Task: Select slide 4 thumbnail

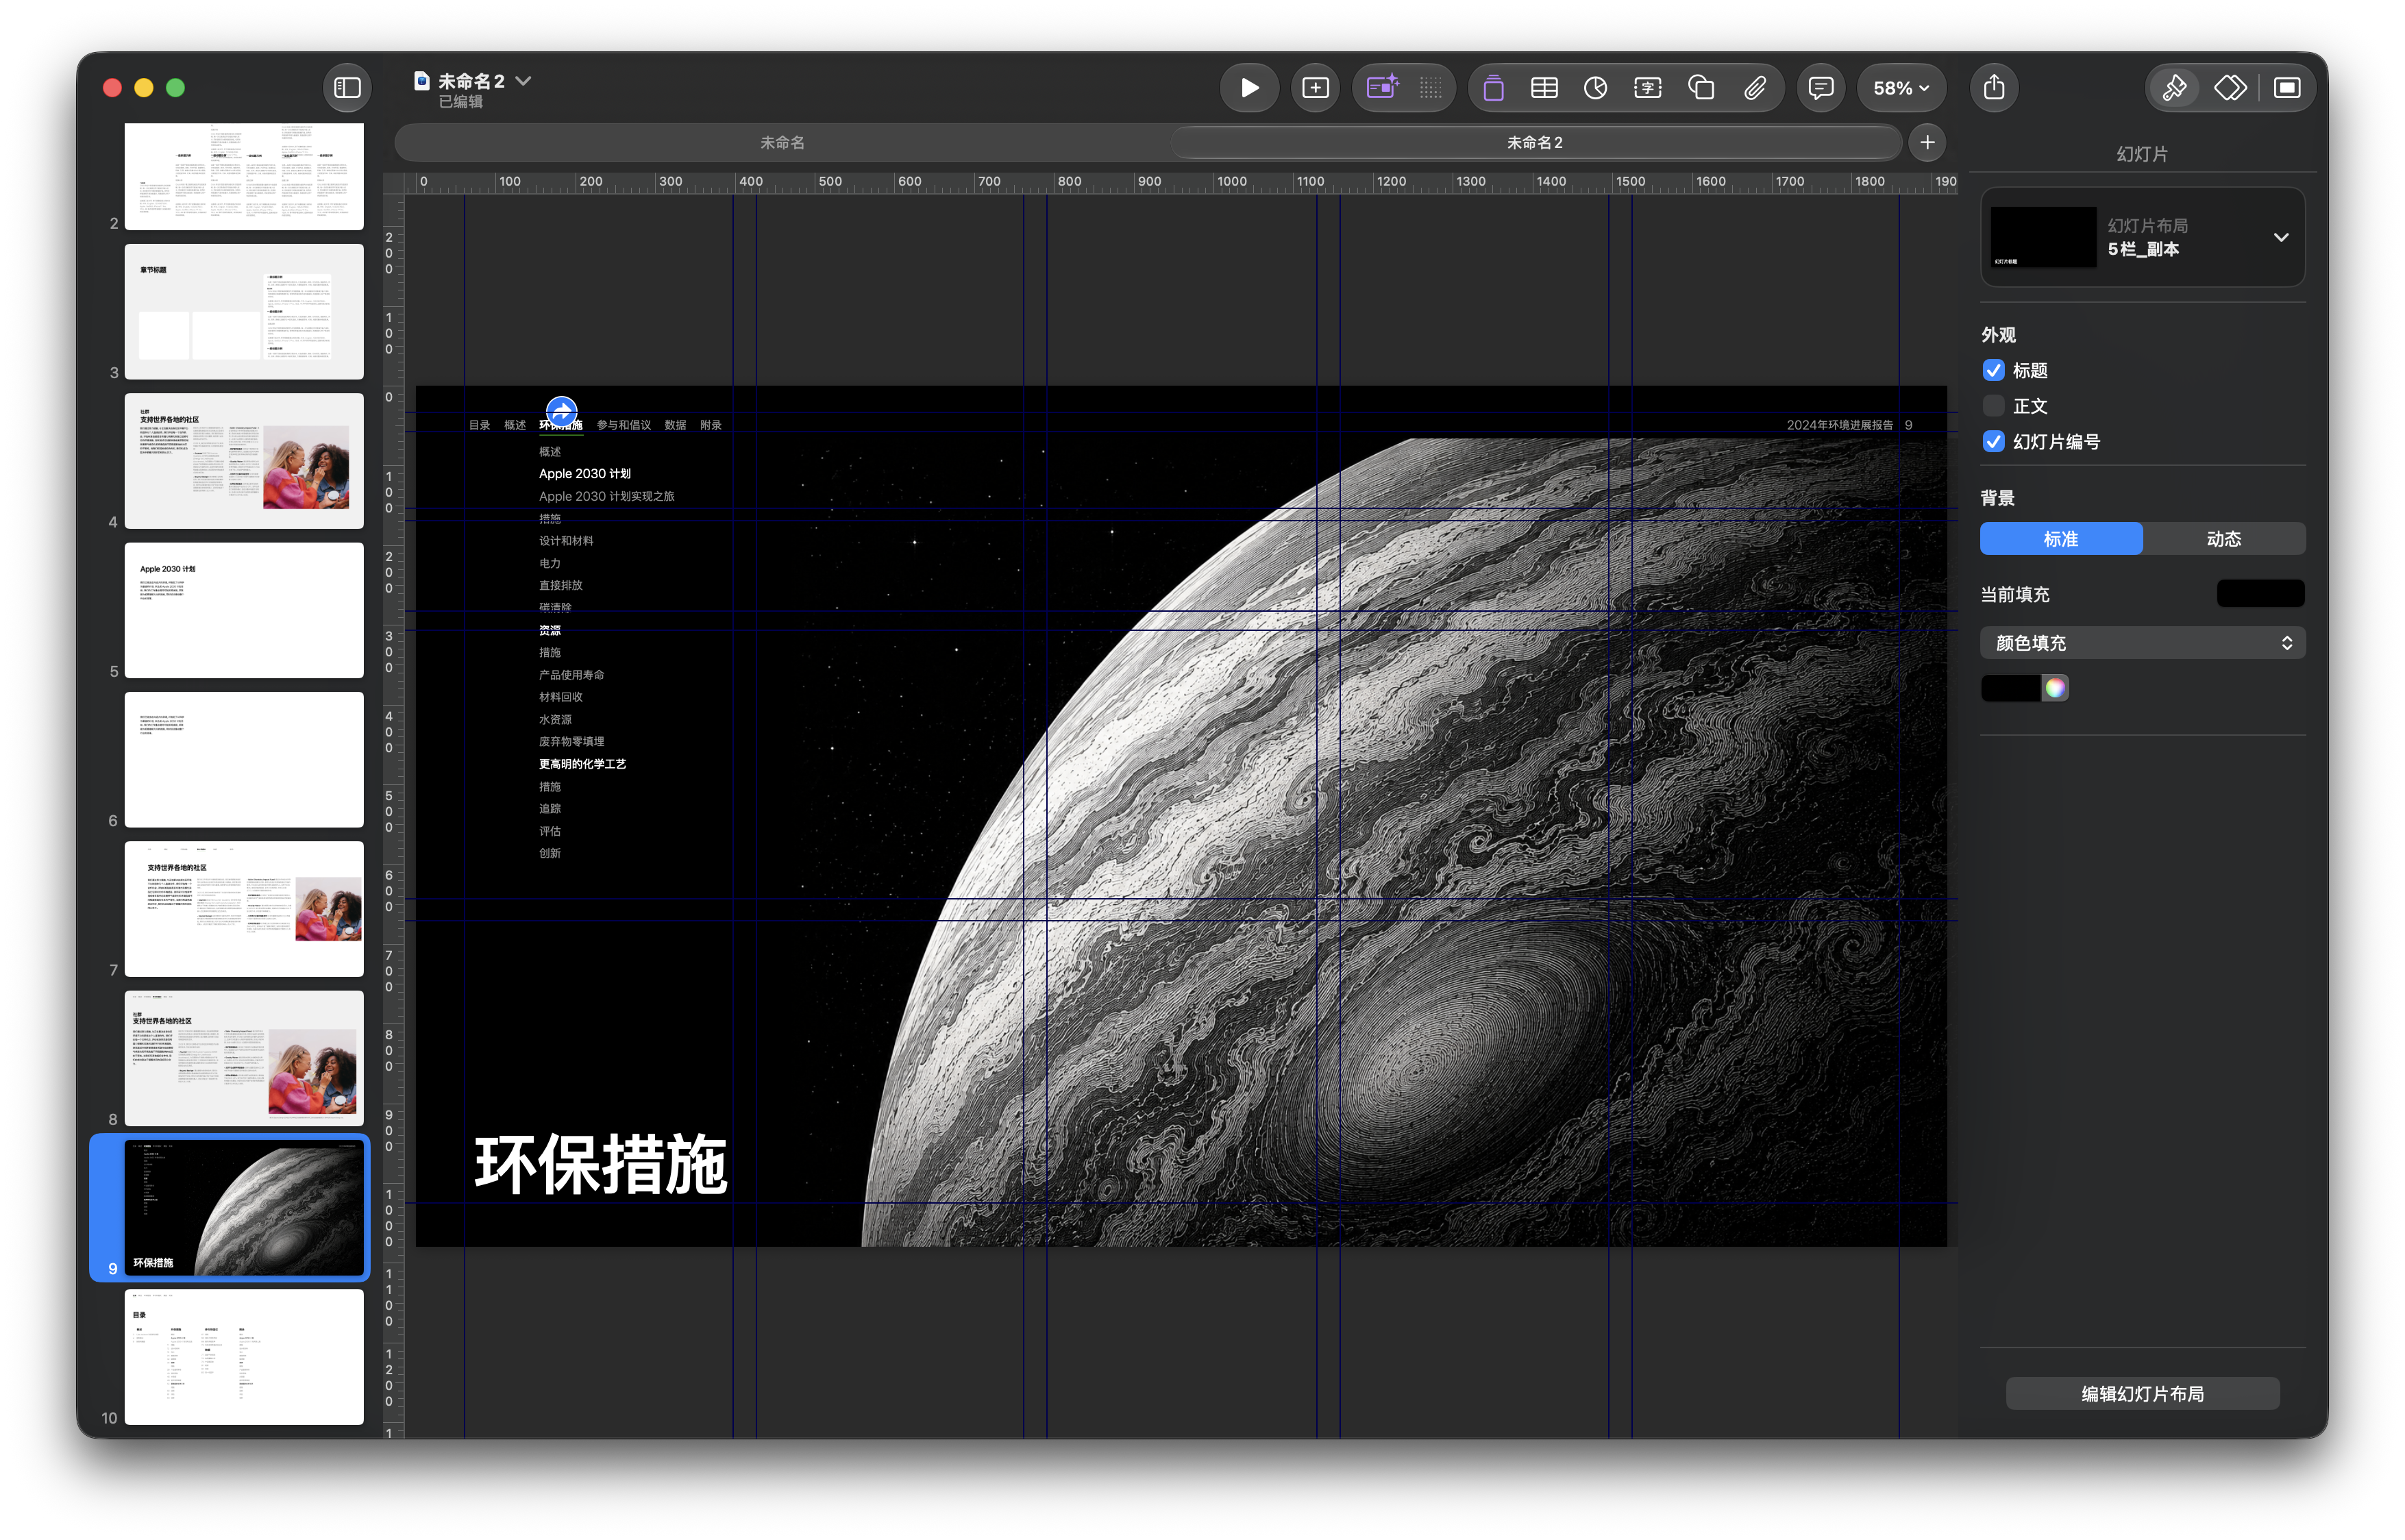Action: click(244, 461)
